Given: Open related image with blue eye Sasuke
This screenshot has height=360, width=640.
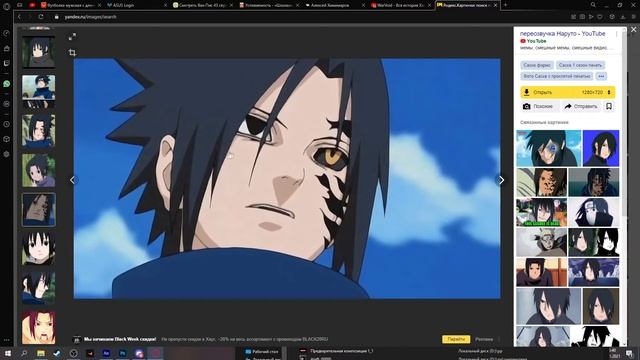Looking at the screenshot, I should coord(549,148).
